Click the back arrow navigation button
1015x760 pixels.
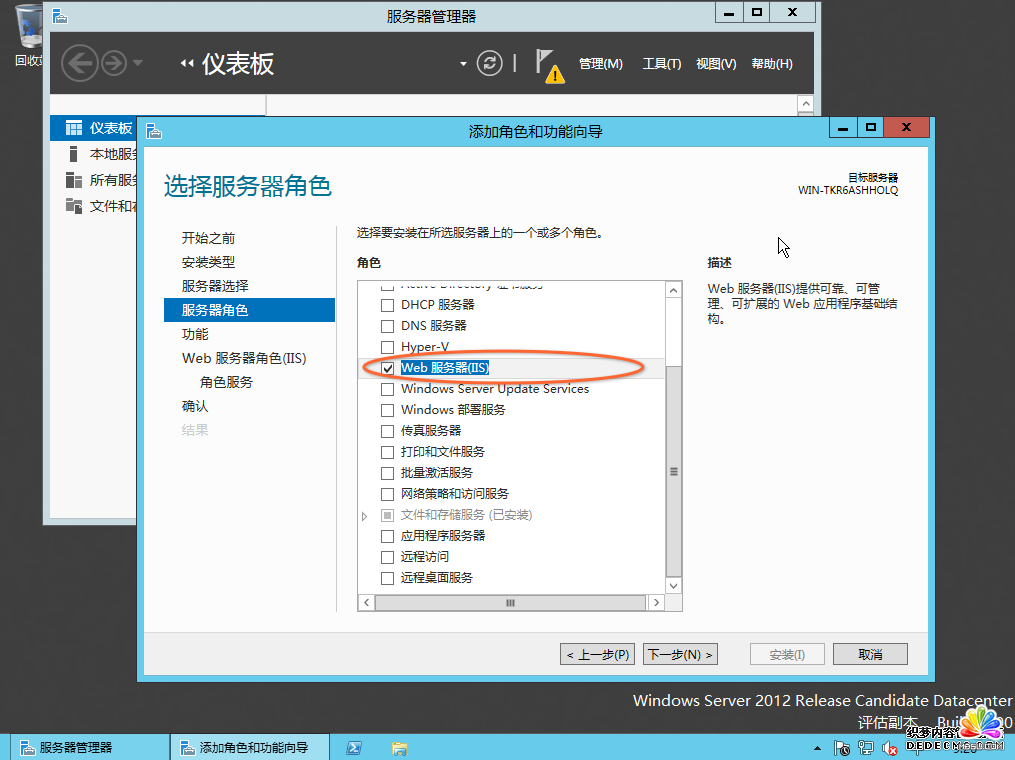pos(79,63)
